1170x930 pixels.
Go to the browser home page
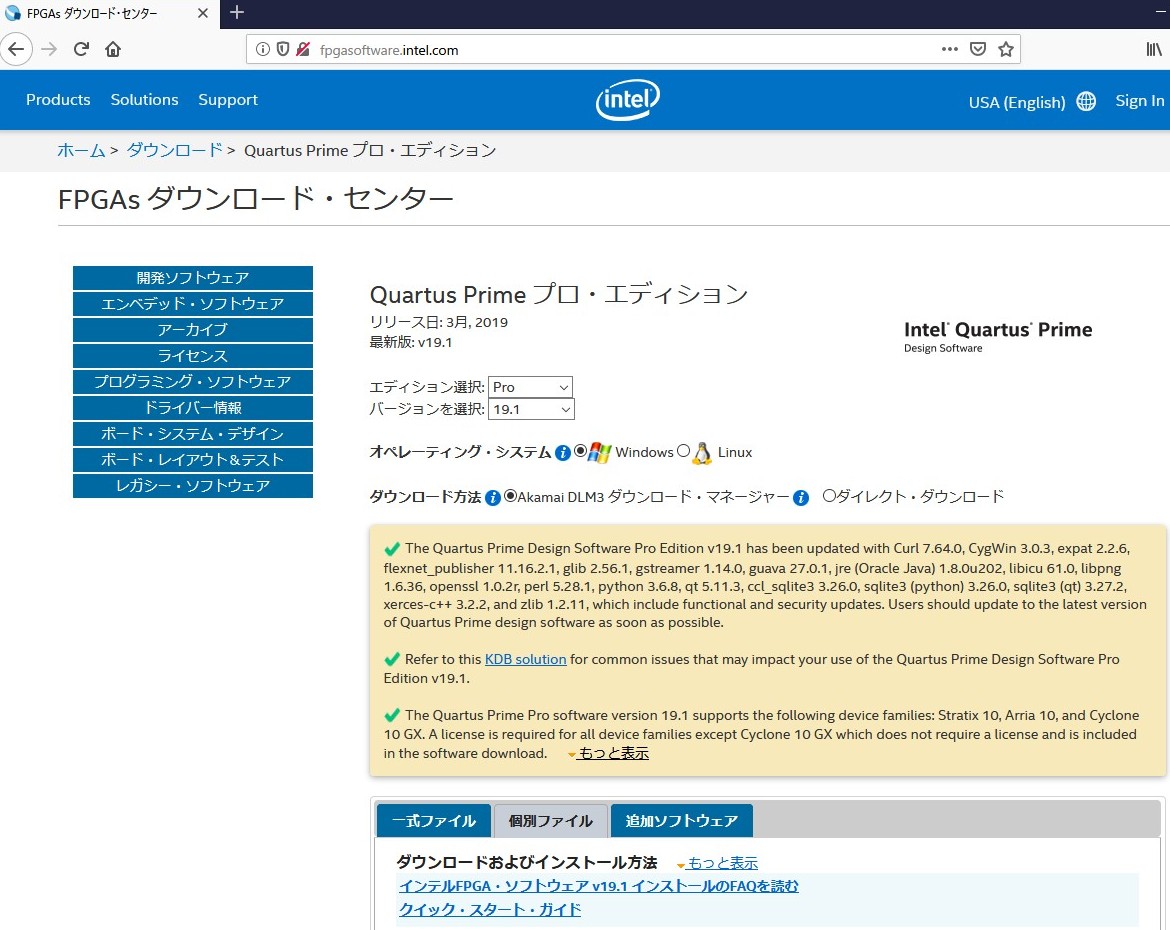pos(113,49)
